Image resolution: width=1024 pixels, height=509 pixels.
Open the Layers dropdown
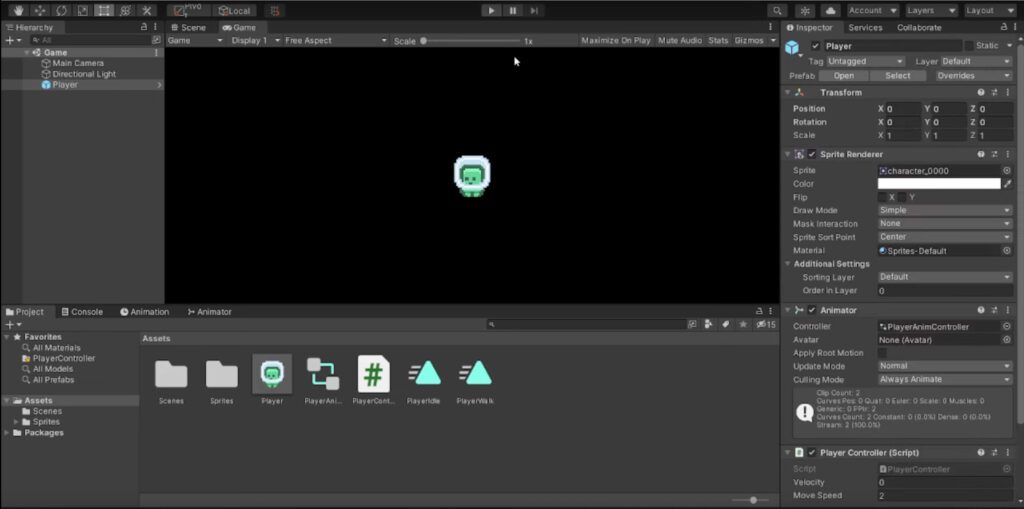(x=931, y=10)
